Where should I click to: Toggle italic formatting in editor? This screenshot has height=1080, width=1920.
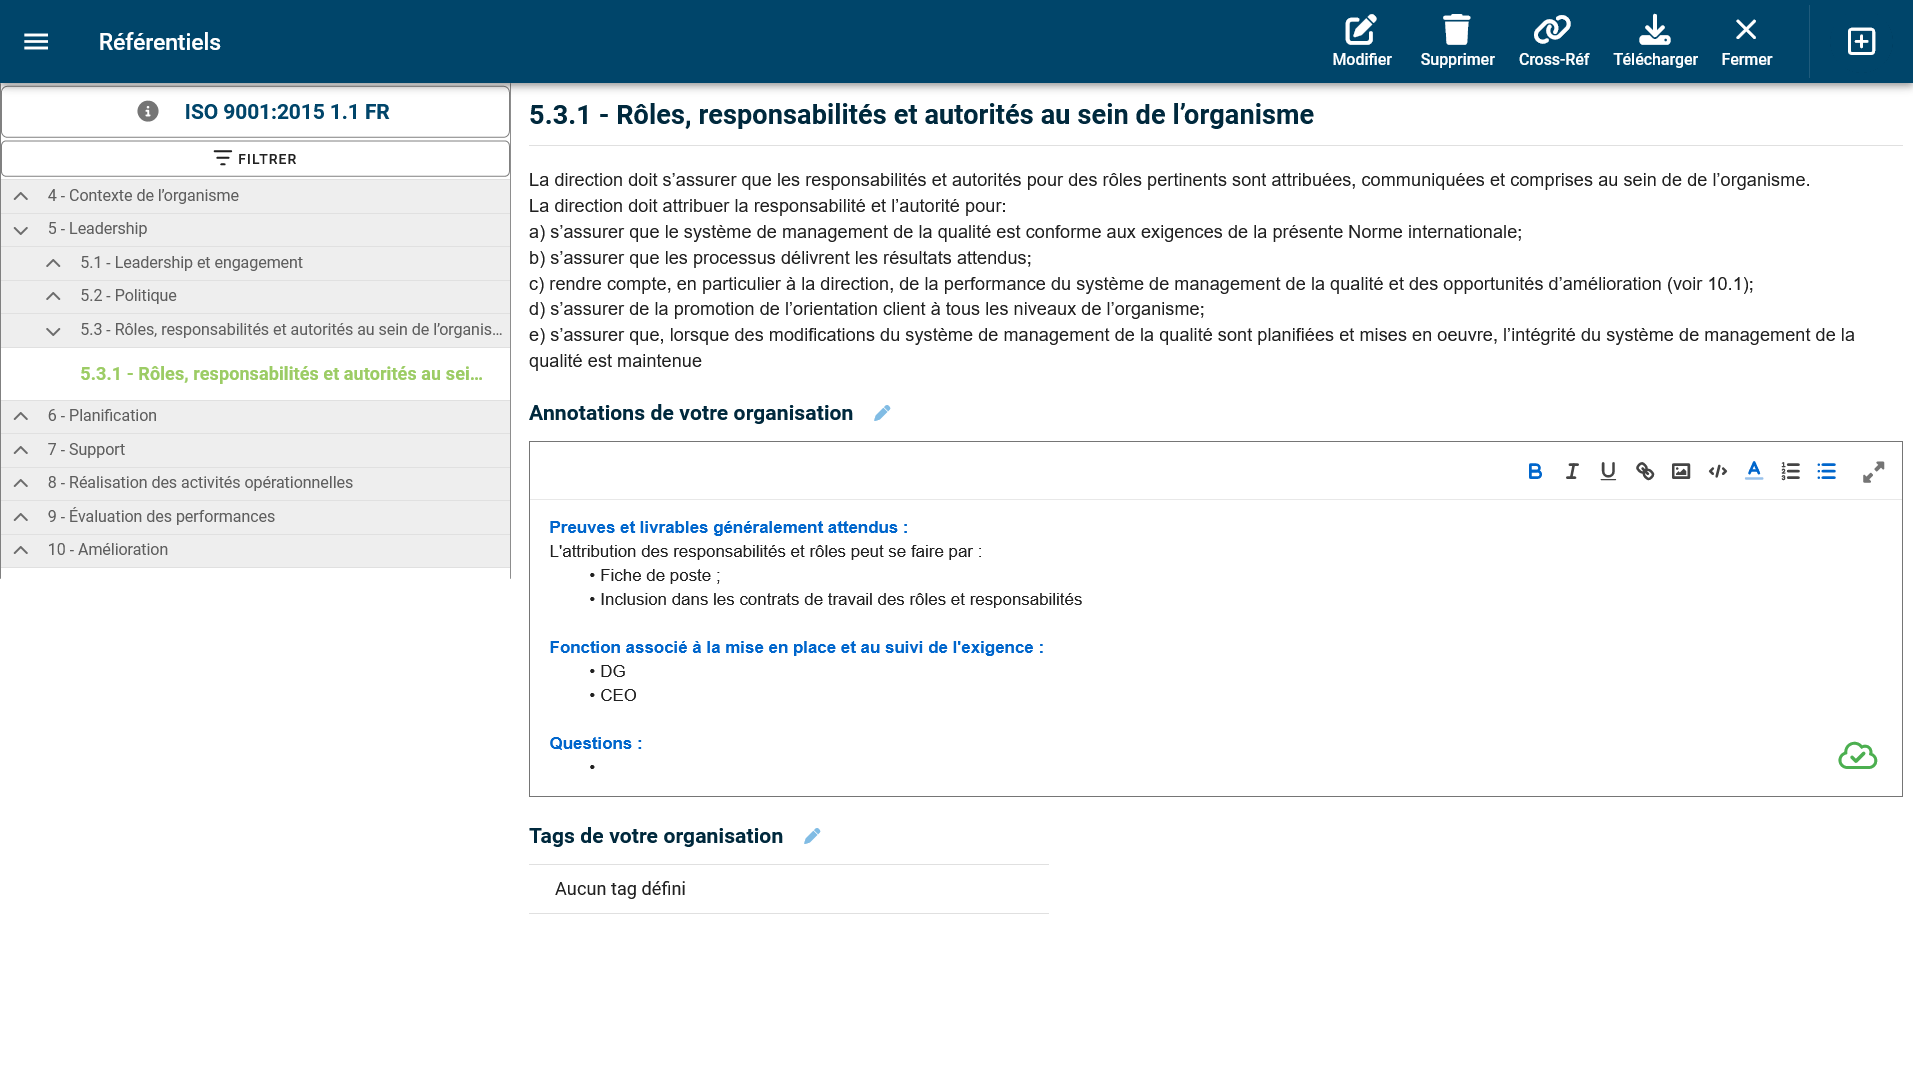click(x=1572, y=471)
